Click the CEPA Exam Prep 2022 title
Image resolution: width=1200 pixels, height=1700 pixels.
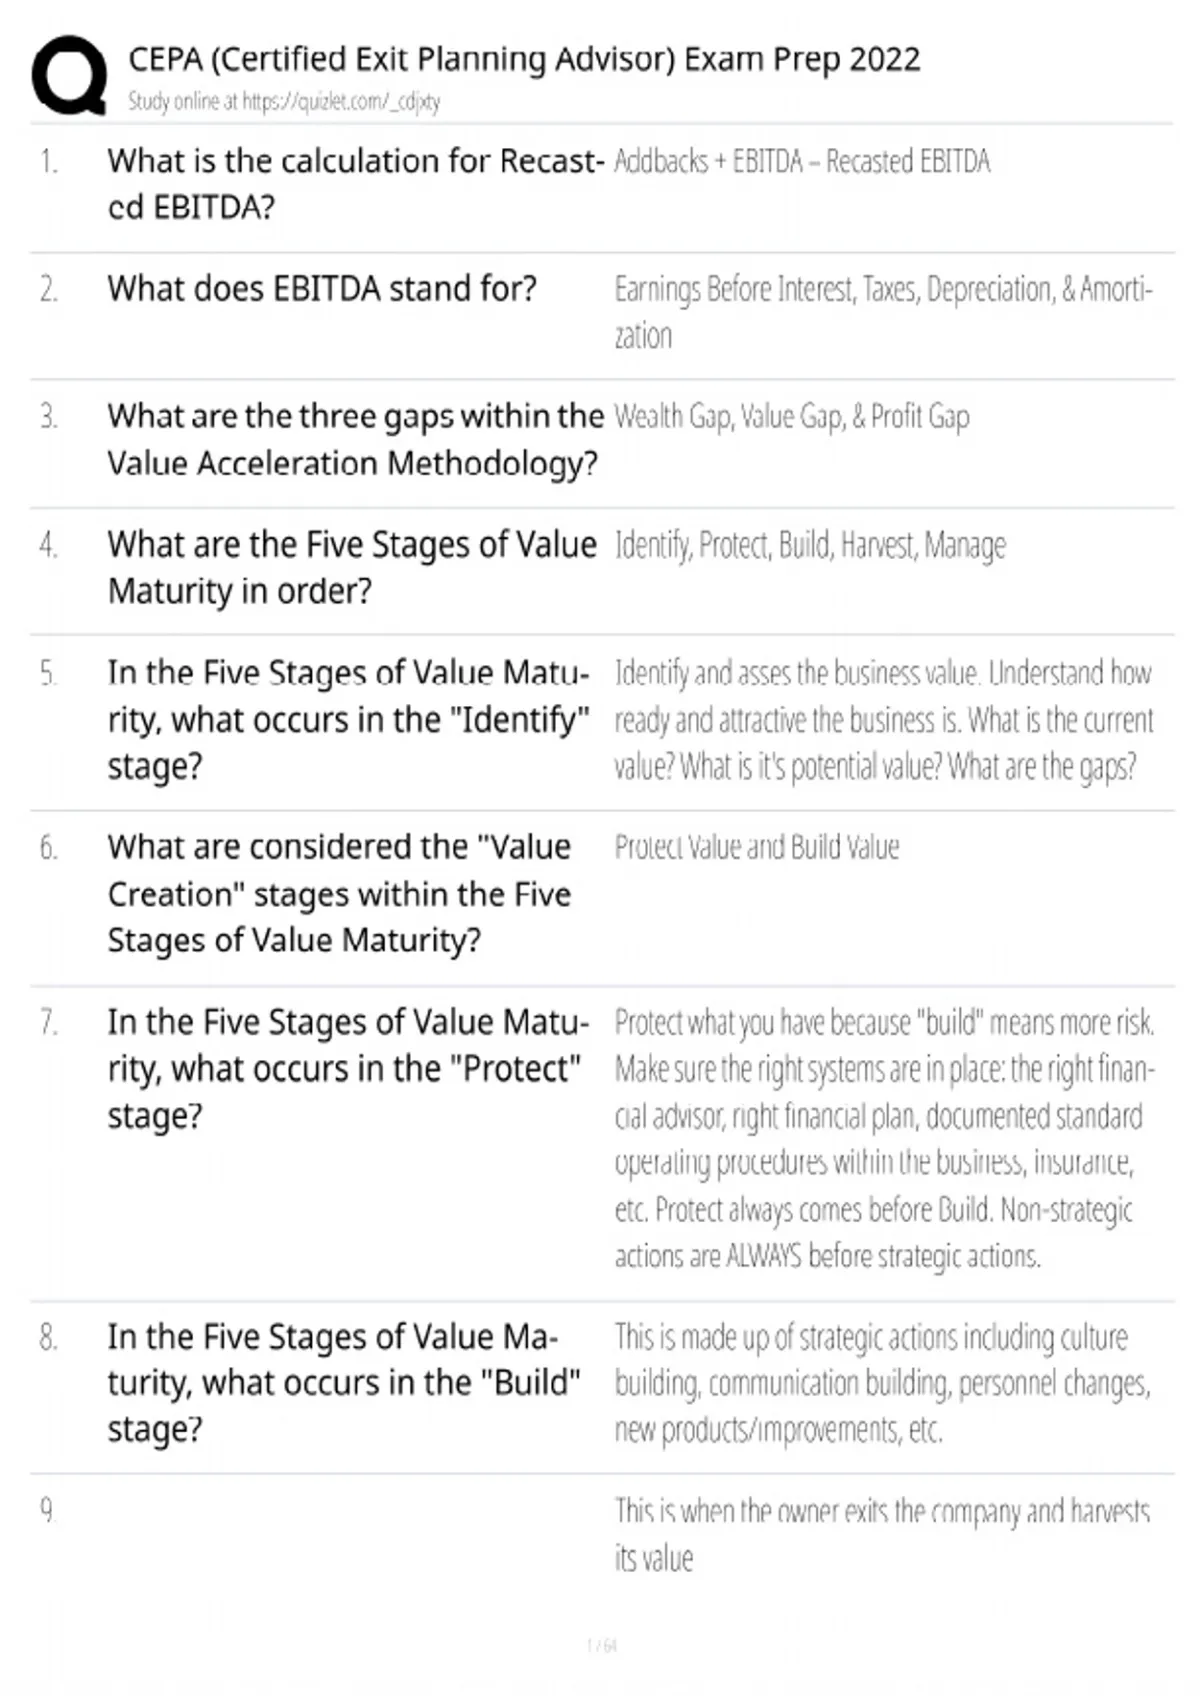[x=524, y=59]
